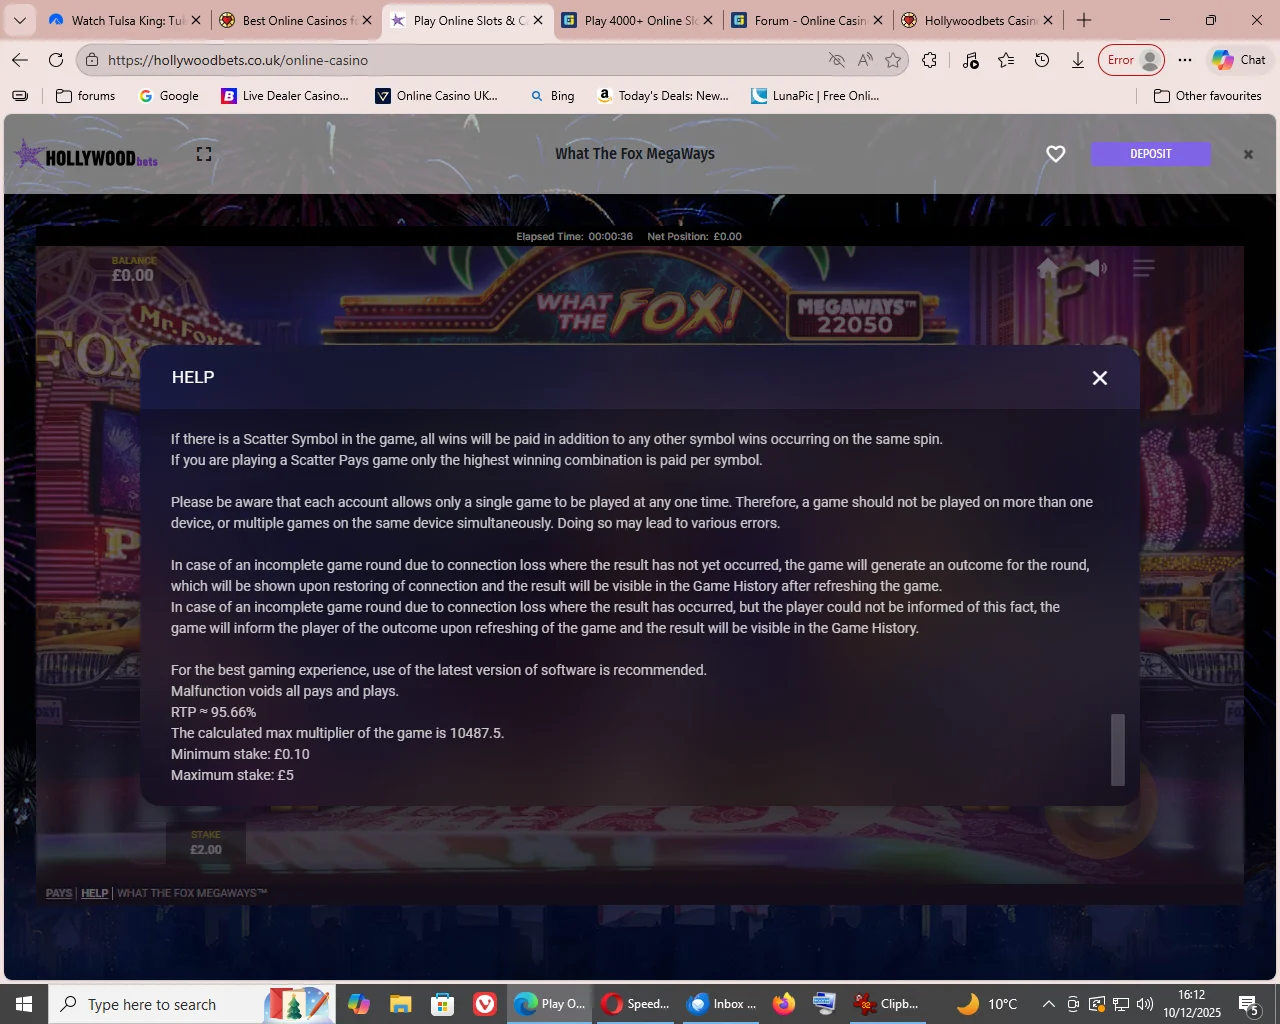Toggle game fullscreen mode icon

(204, 154)
